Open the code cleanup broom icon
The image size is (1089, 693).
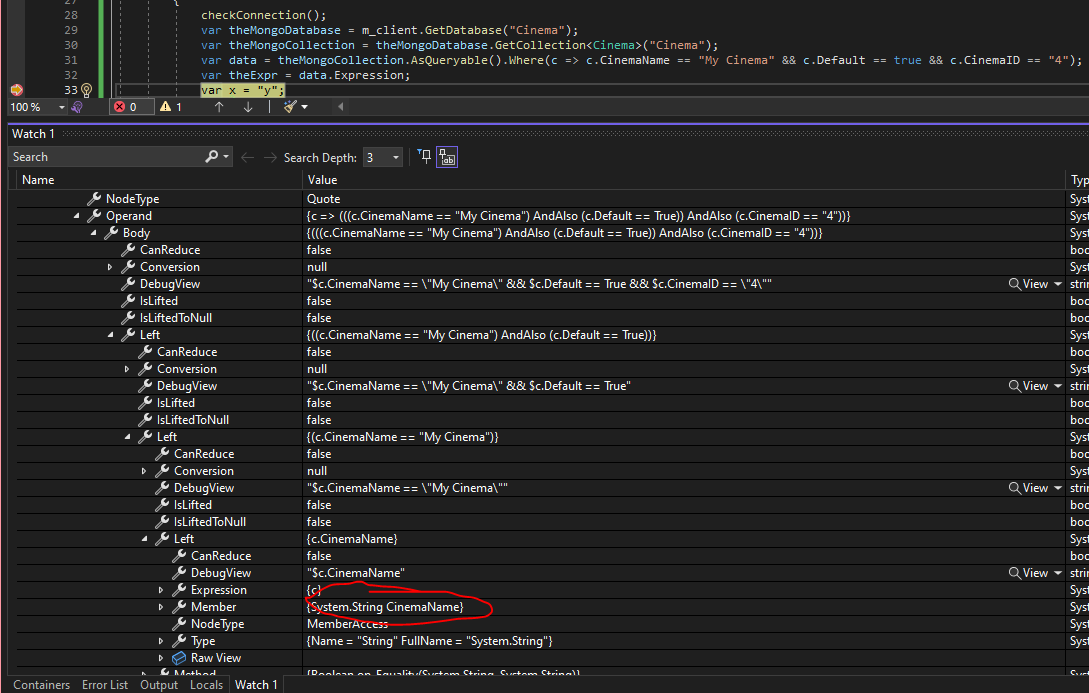[290, 106]
